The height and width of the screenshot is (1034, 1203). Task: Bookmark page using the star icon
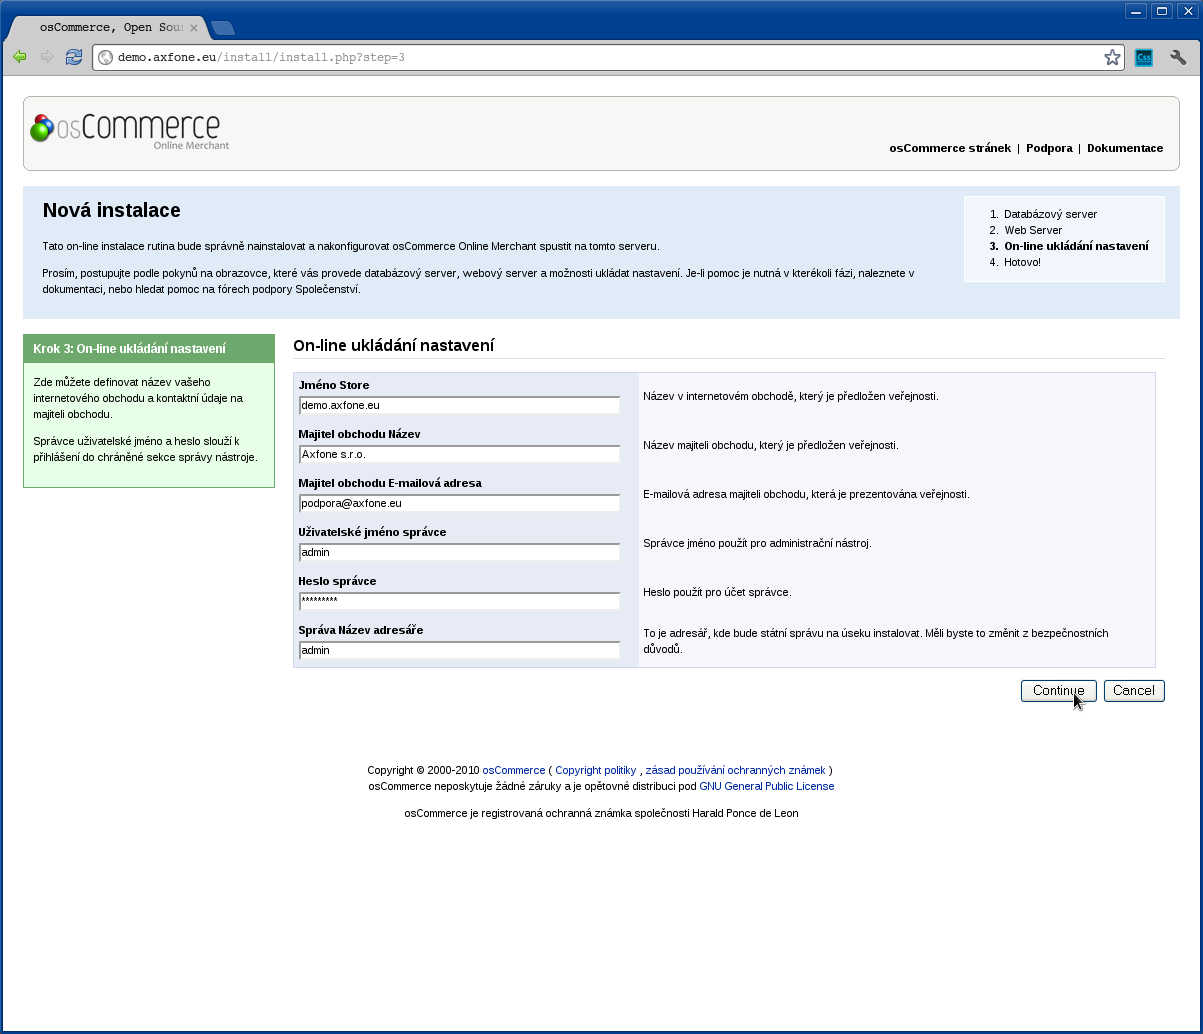tap(1112, 57)
